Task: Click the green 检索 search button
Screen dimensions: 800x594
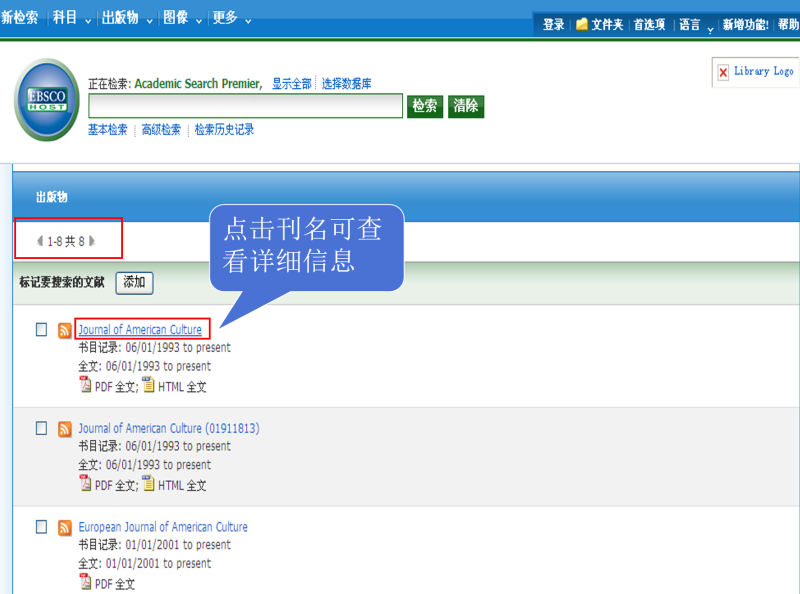Action: pyautogui.click(x=424, y=106)
